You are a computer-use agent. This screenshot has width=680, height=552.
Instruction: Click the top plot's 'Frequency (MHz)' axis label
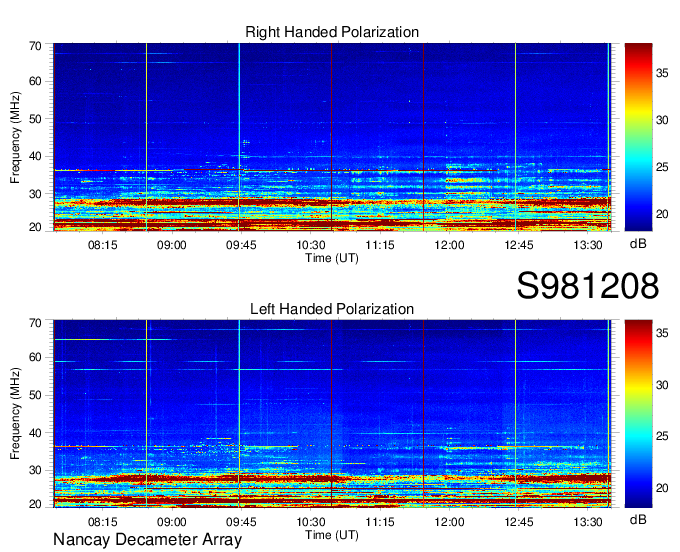tap(15, 137)
